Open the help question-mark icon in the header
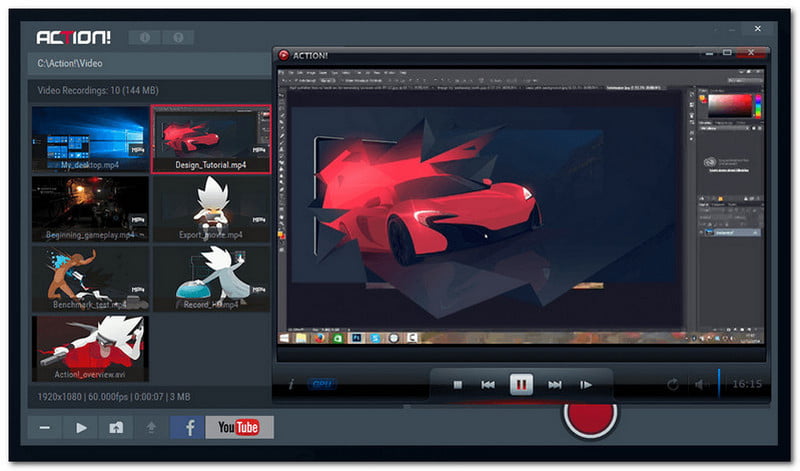This screenshot has width=800, height=471. [178, 37]
